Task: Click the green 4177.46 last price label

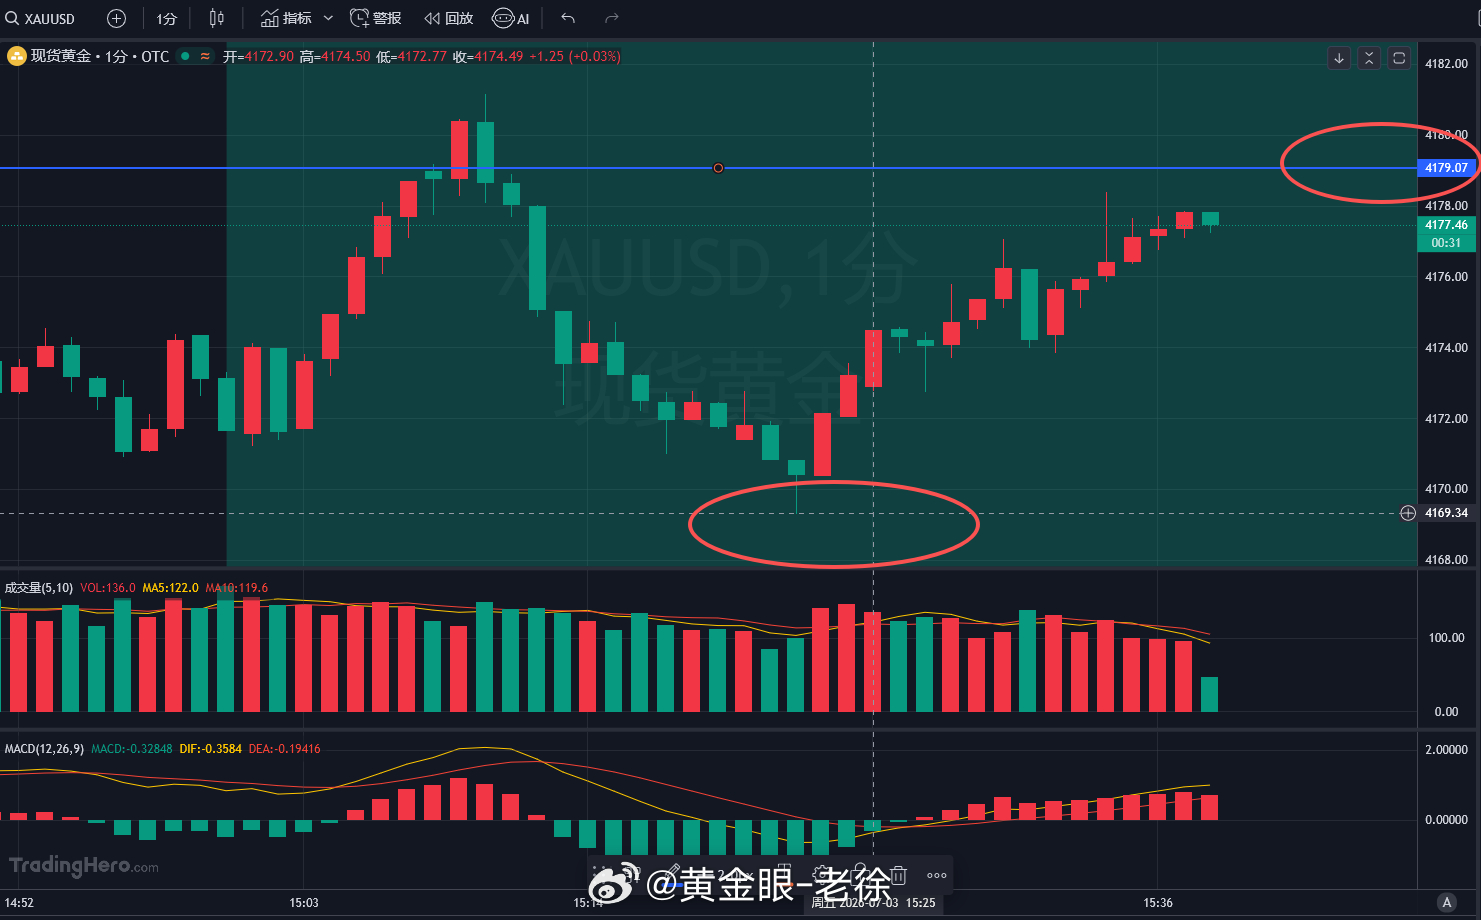Action: click(x=1446, y=225)
